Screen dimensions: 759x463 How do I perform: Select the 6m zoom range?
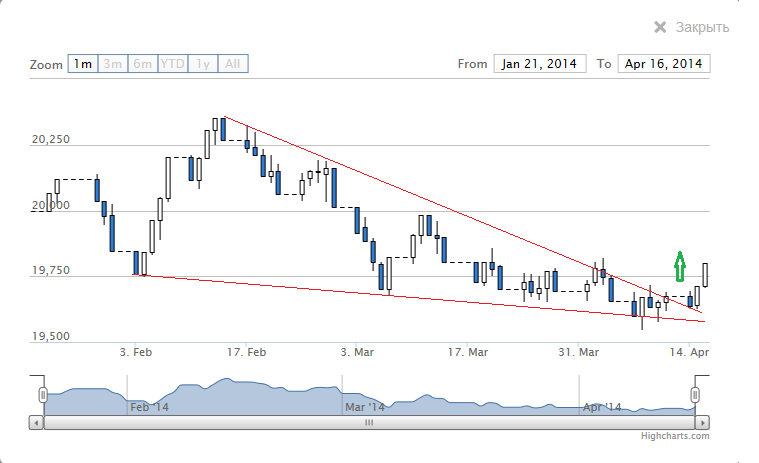click(x=143, y=64)
